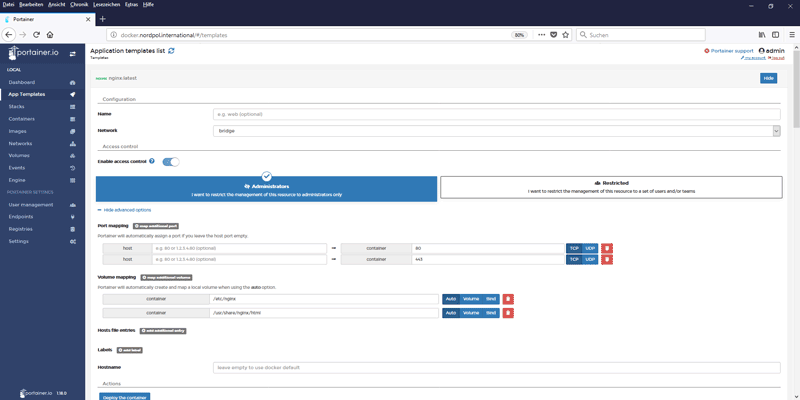The image size is (800, 400).
Task: Click the Stacks sidebar icon
Action: click(x=72, y=107)
